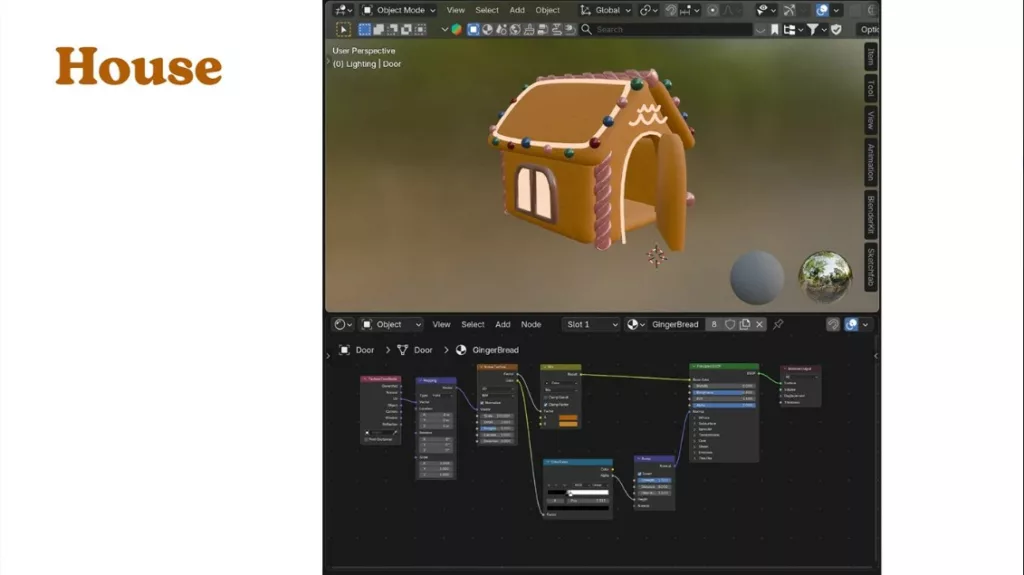Toggle fake user shield for GingerBread

coord(730,324)
